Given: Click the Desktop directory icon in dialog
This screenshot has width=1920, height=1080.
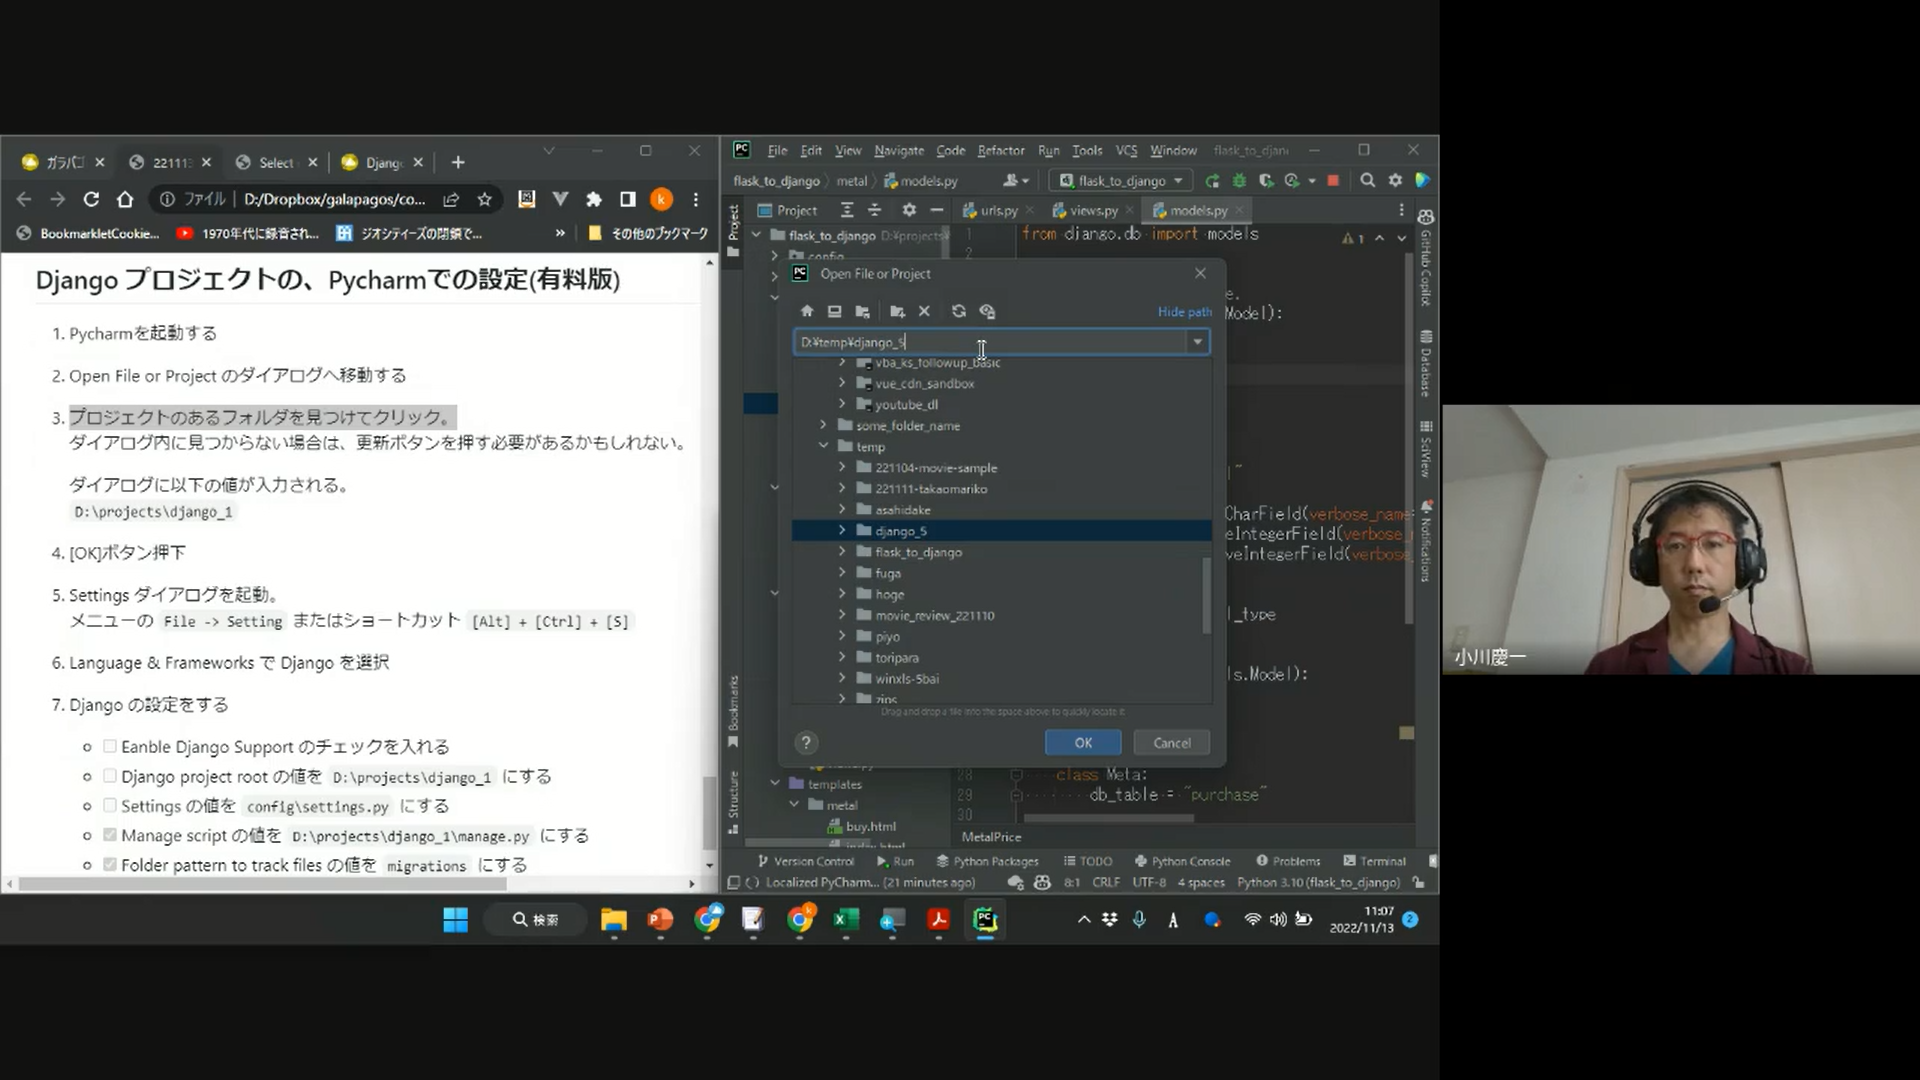Looking at the screenshot, I should coord(835,311).
